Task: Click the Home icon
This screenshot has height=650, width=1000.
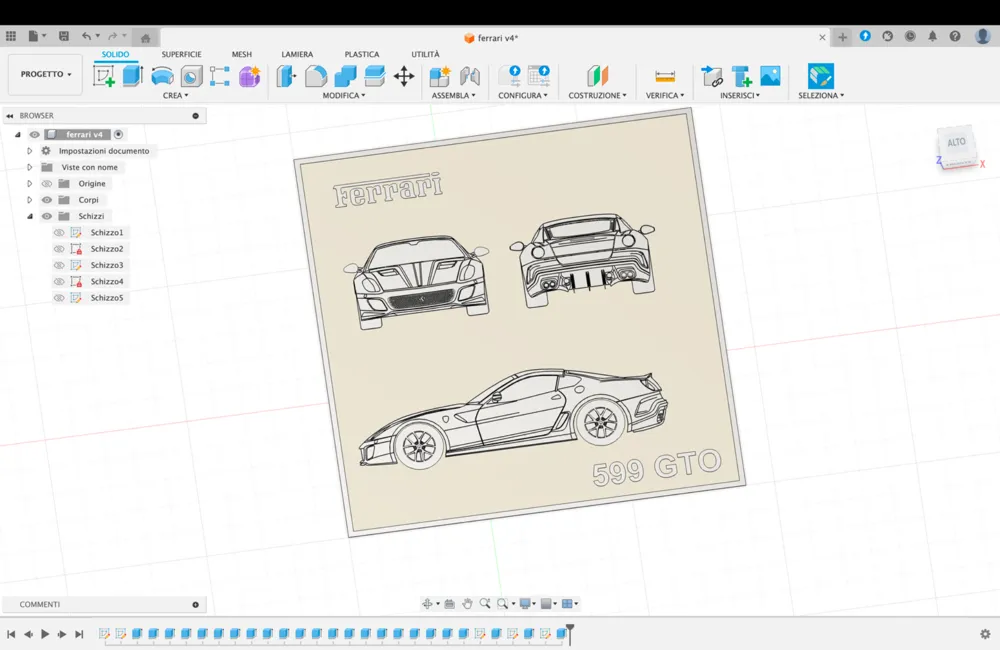Action: (x=145, y=38)
